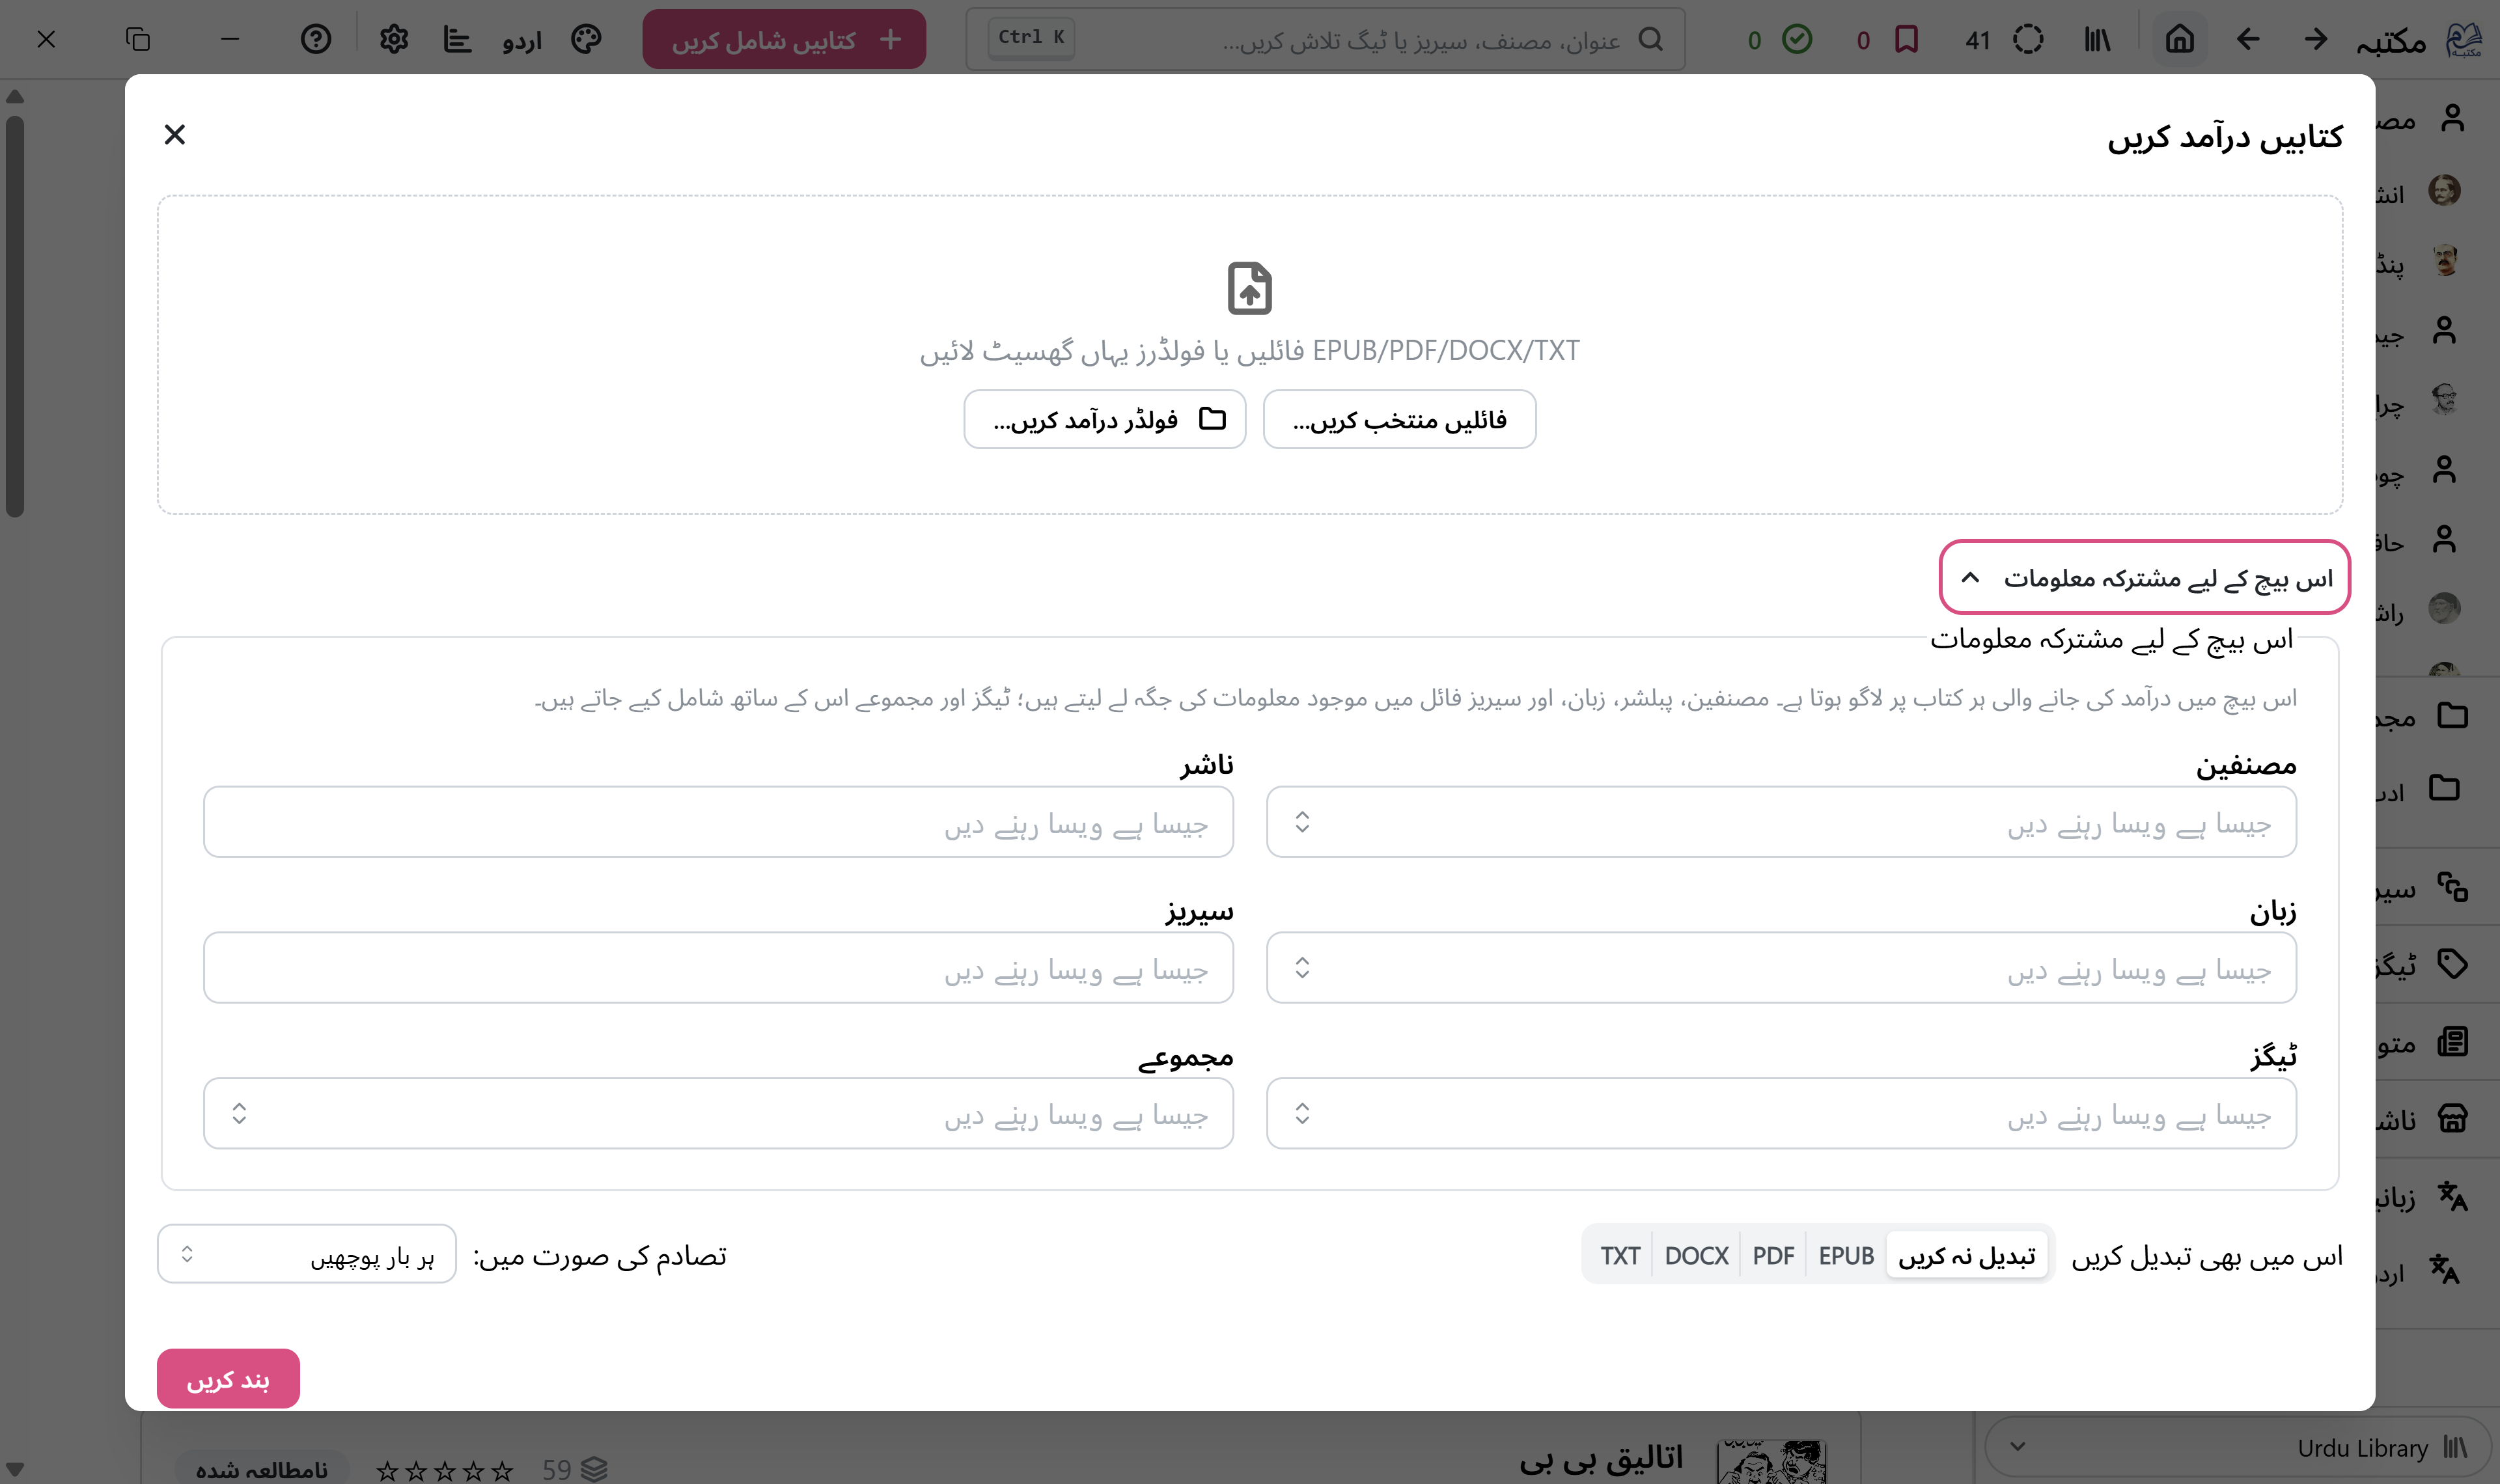
Task: Click the کتابیں شامل کریں toolbar button
Action: [x=784, y=39]
